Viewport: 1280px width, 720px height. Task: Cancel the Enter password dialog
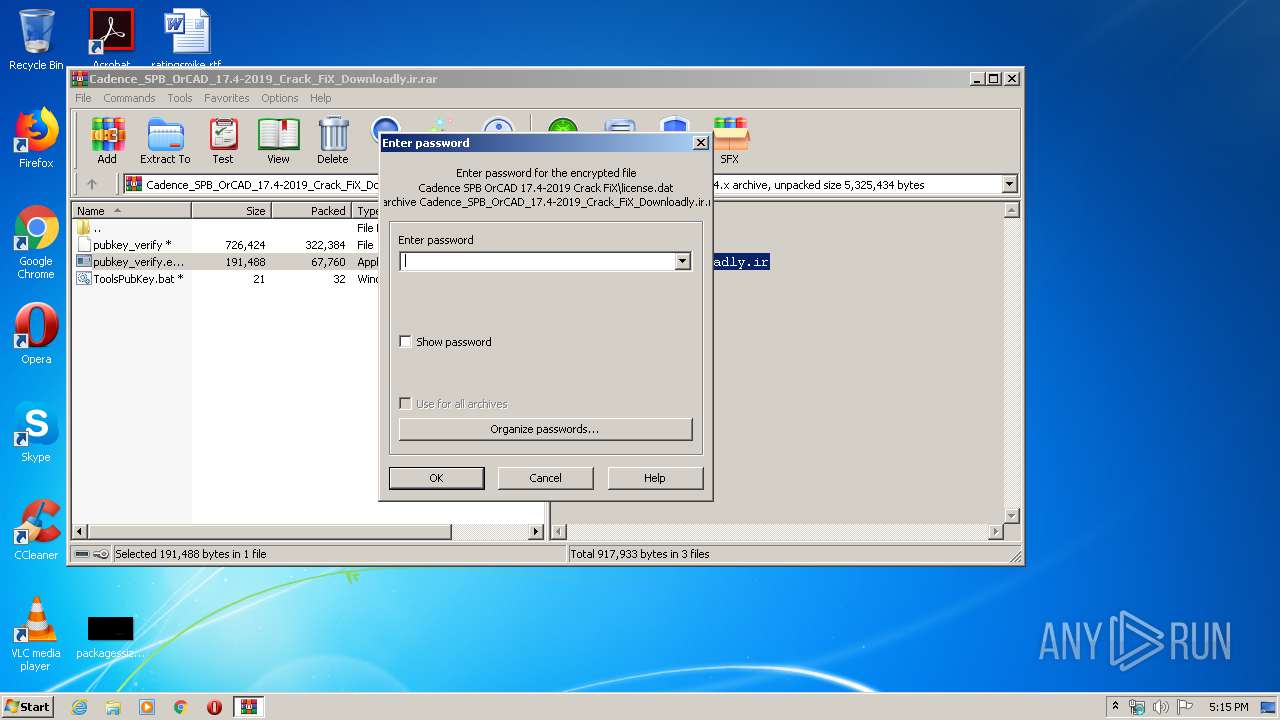tap(545, 478)
